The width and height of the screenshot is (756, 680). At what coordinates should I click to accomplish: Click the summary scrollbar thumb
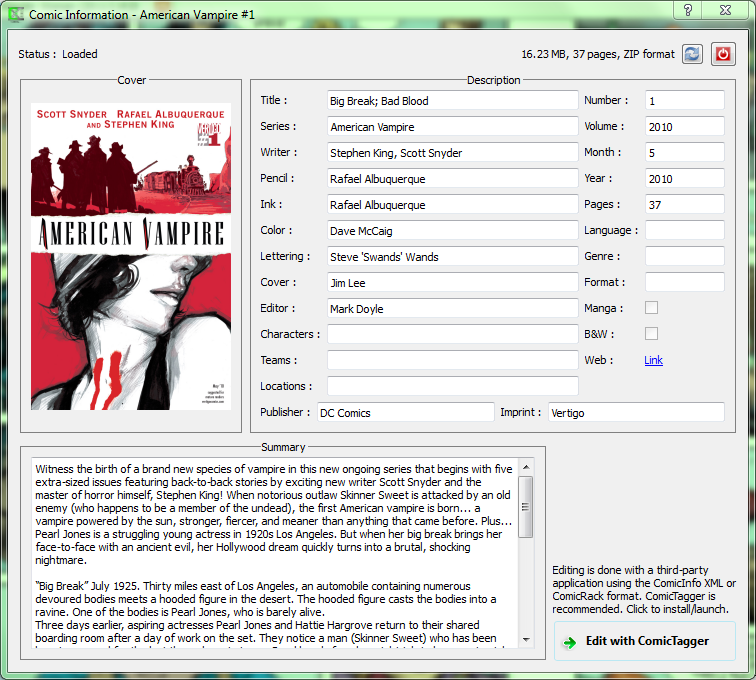(526, 506)
